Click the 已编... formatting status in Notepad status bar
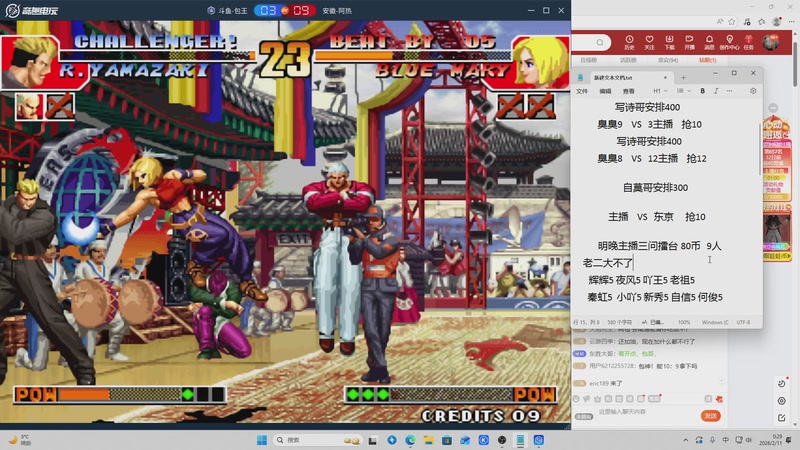The image size is (800, 450). pos(653,322)
